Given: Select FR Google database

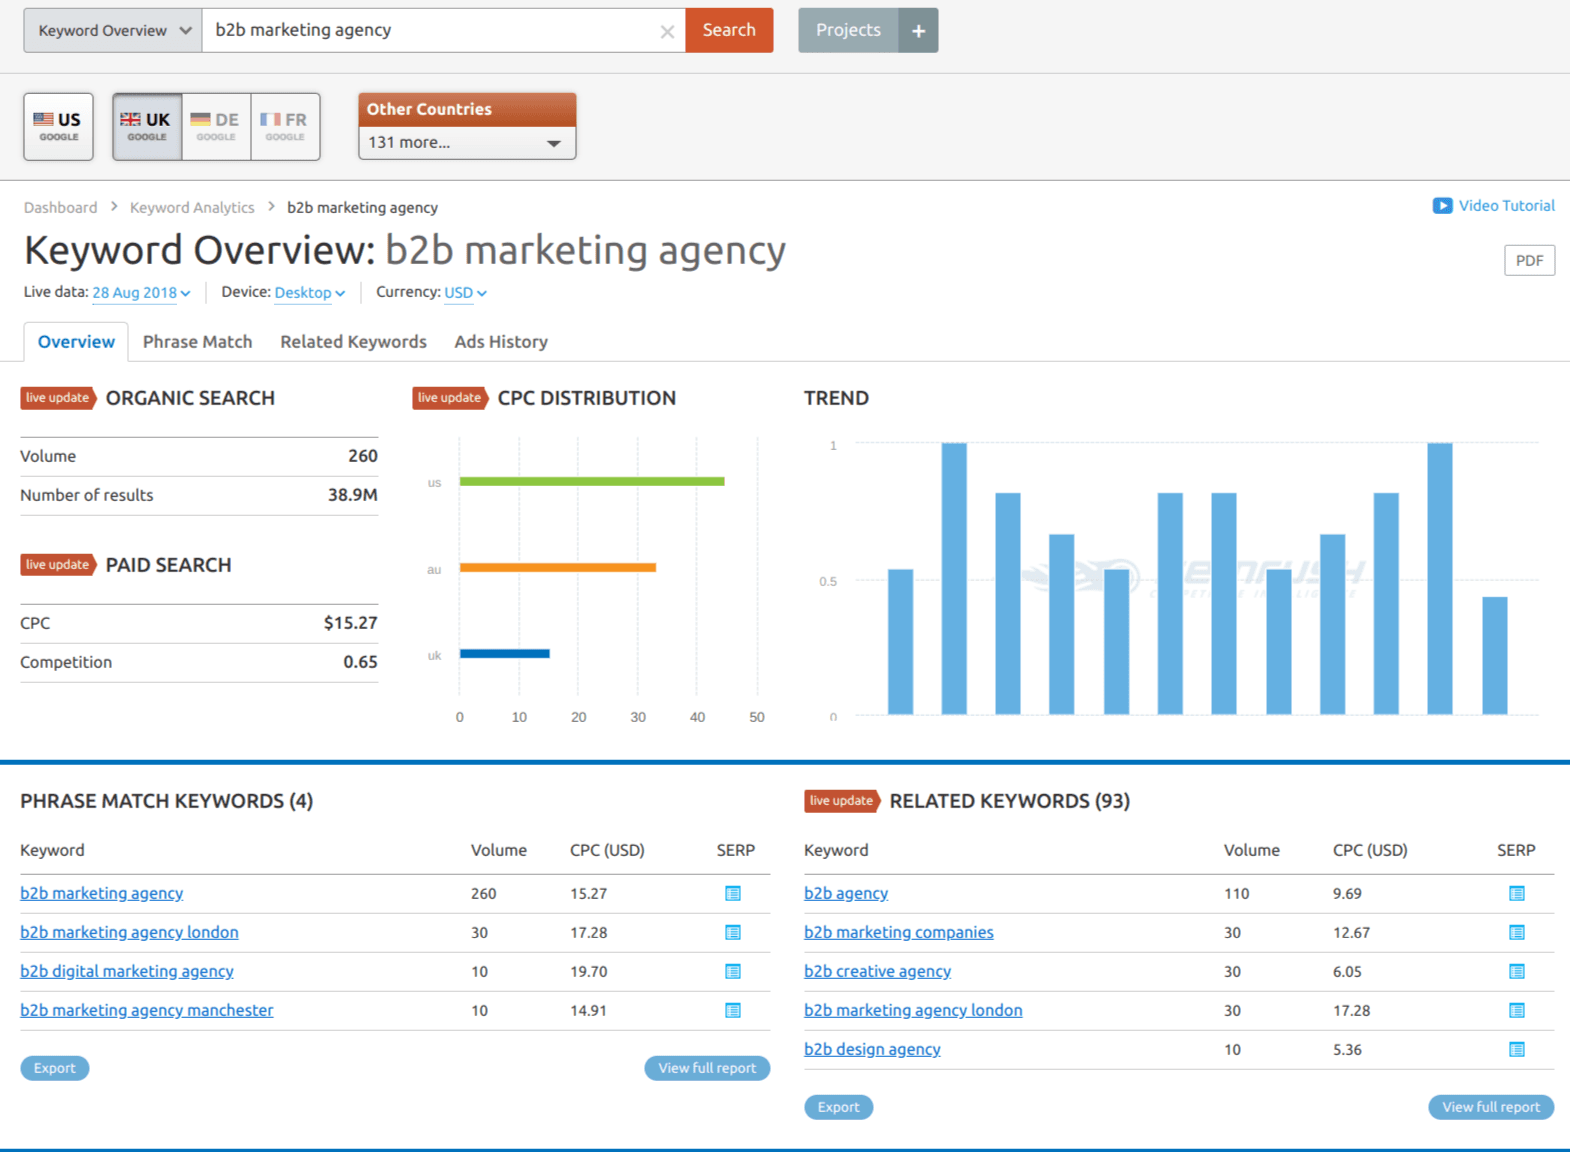Looking at the screenshot, I should (285, 126).
